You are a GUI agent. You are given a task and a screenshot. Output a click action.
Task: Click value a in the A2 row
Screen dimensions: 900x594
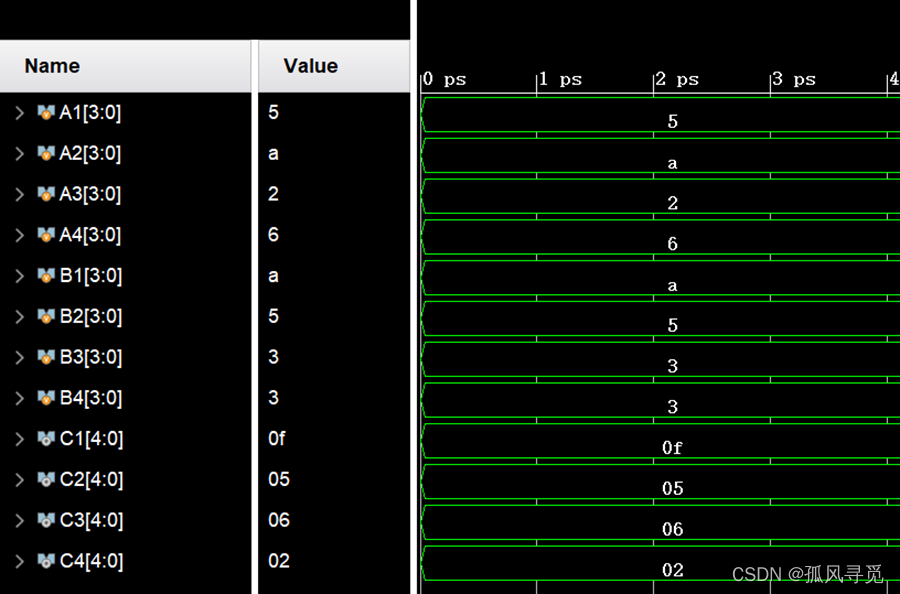pos(273,154)
